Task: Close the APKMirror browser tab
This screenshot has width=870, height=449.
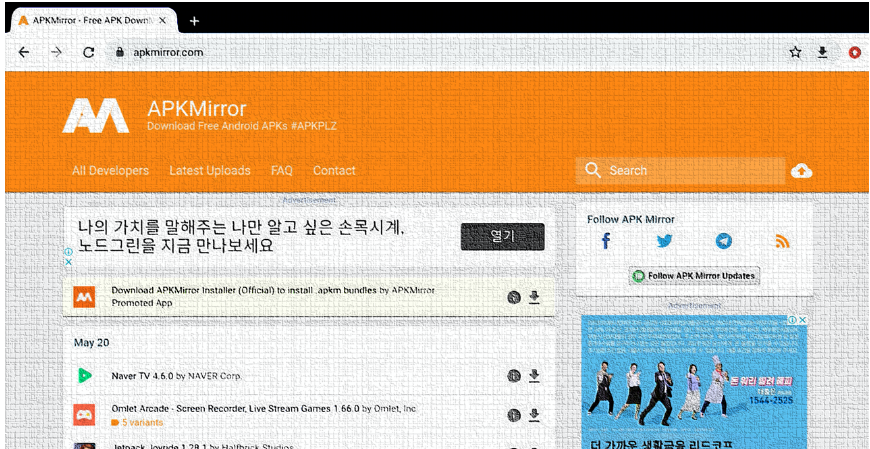Action: 163,21
